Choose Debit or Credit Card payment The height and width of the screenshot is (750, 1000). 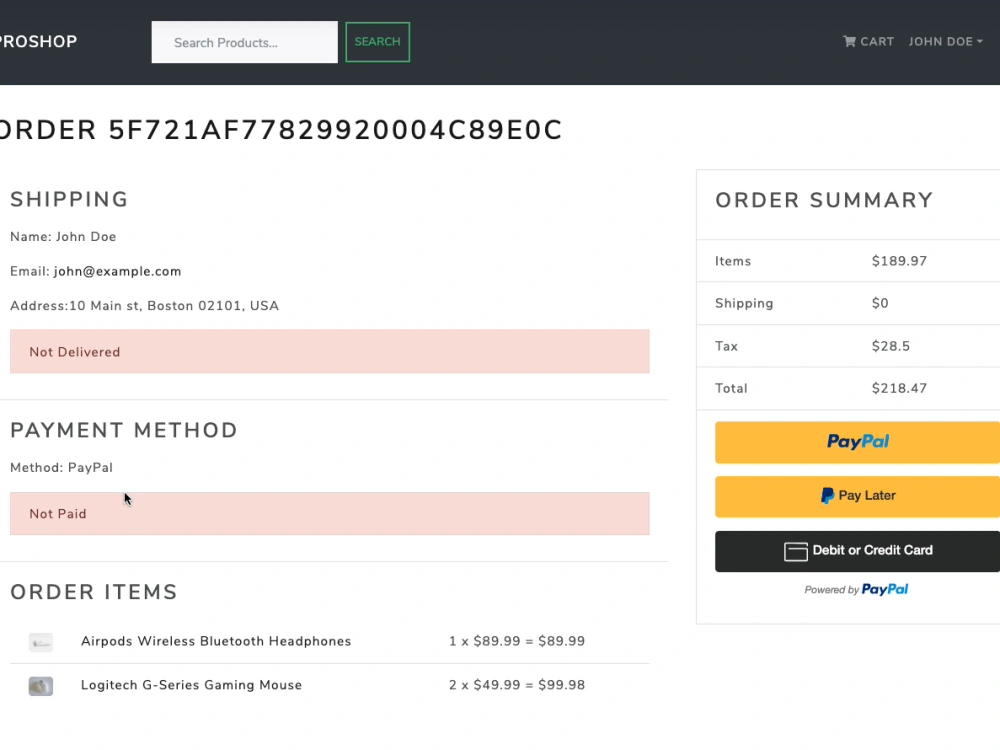[x=856, y=551]
